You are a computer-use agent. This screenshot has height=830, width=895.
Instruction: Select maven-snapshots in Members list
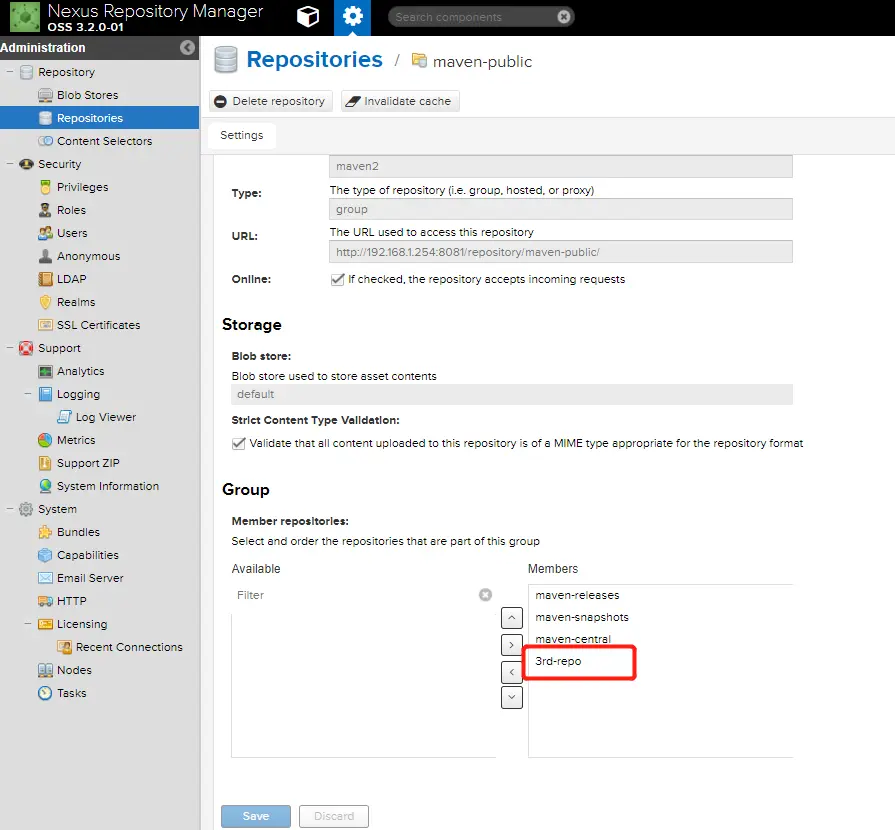582,617
